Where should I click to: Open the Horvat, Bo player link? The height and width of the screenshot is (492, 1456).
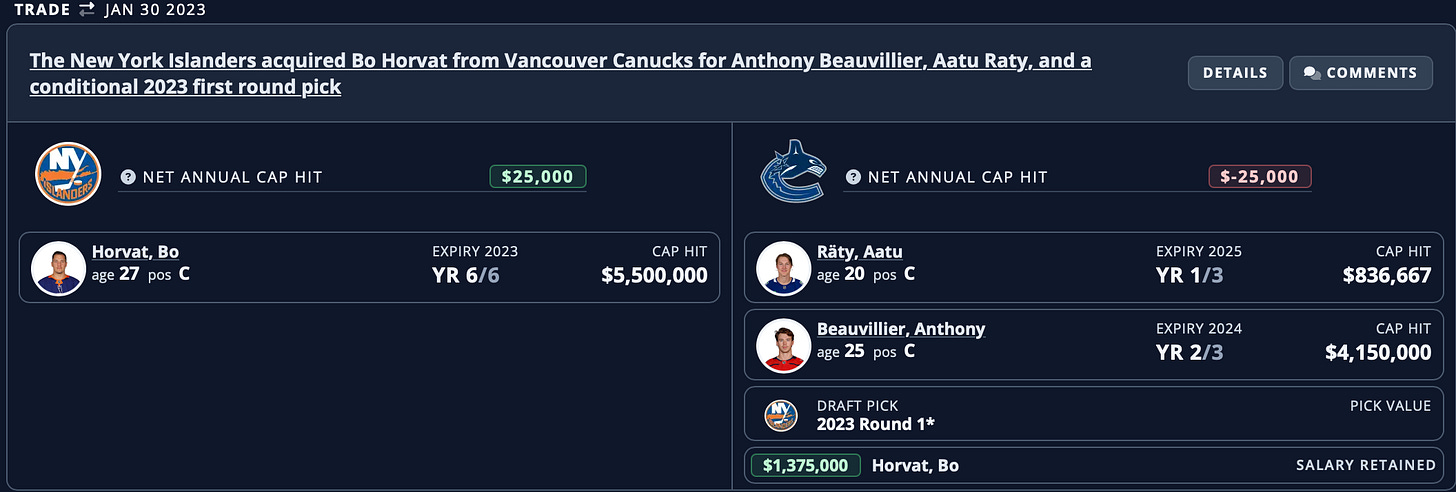(135, 252)
